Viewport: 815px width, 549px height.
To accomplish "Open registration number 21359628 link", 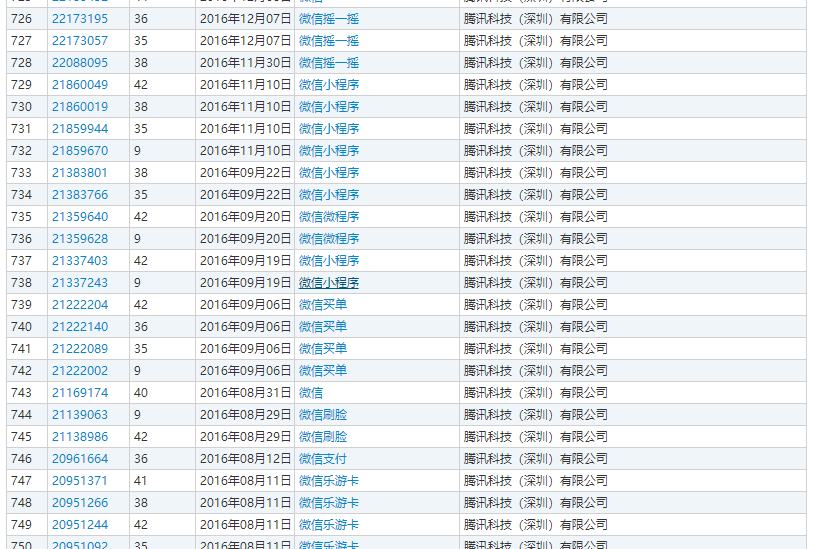I will [80, 239].
